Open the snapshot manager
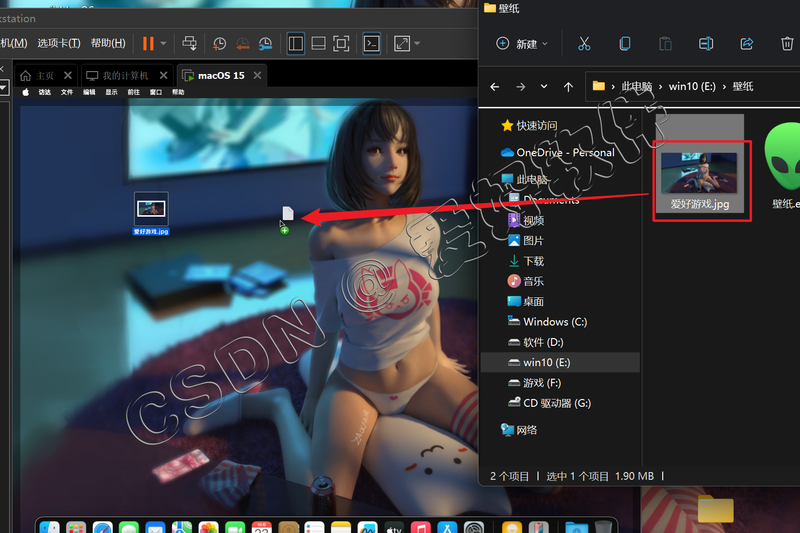Screen dimensions: 800x533 (265, 44)
